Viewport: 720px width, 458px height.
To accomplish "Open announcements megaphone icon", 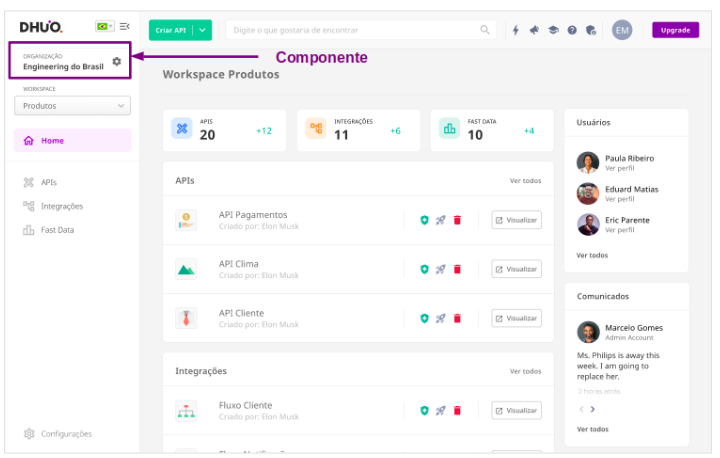I will (534, 30).
